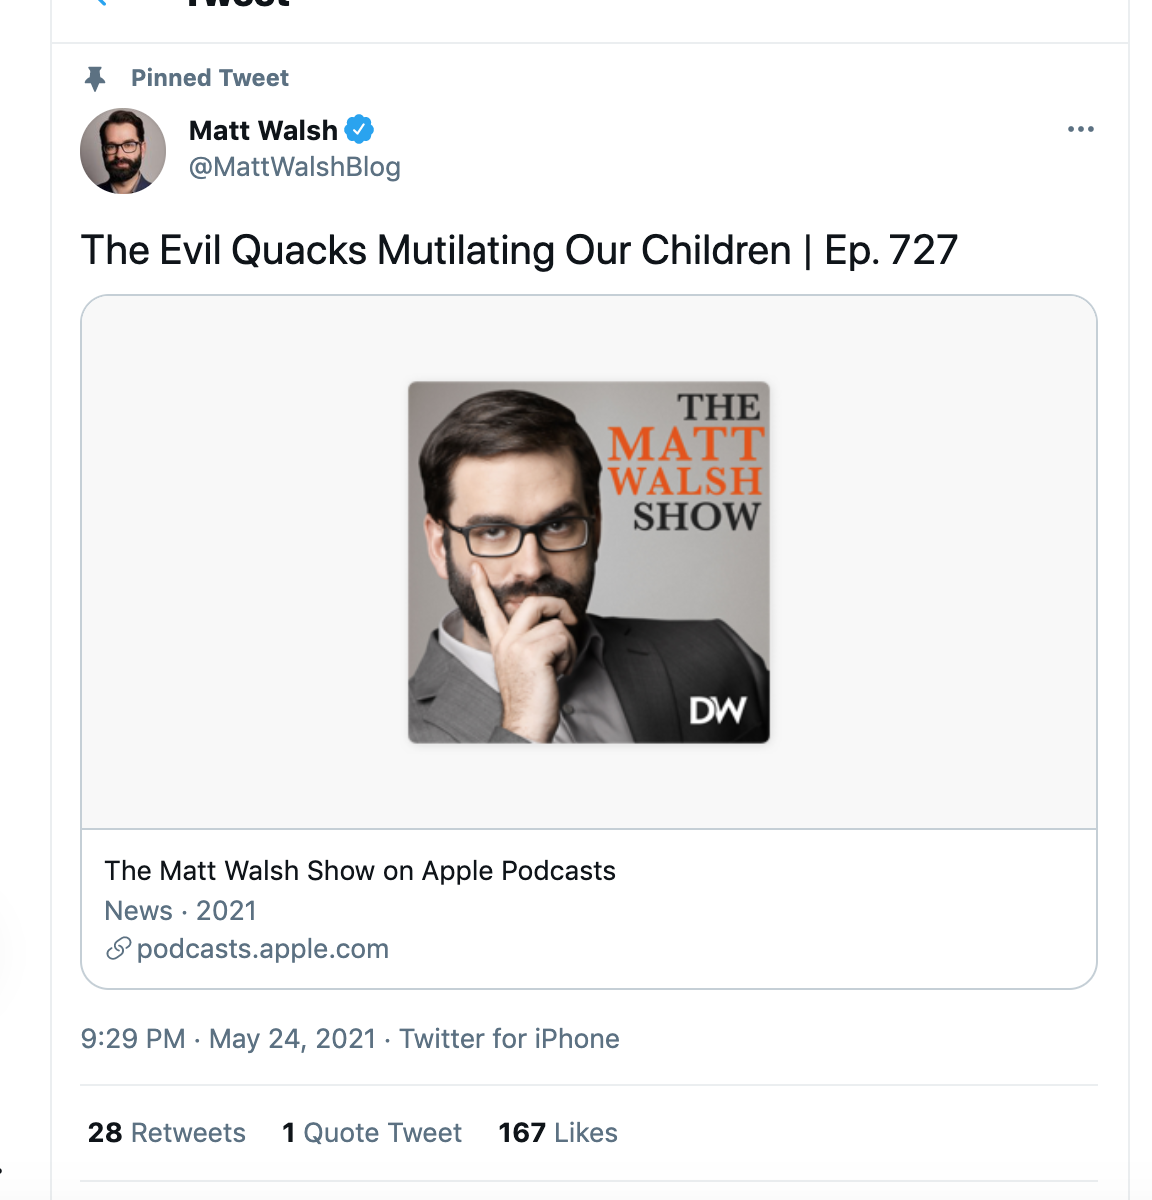The width and height of the screenshot is (1152, 1200).
Task: View the 1 Quote Tweet
Action: pos(372,1133)
